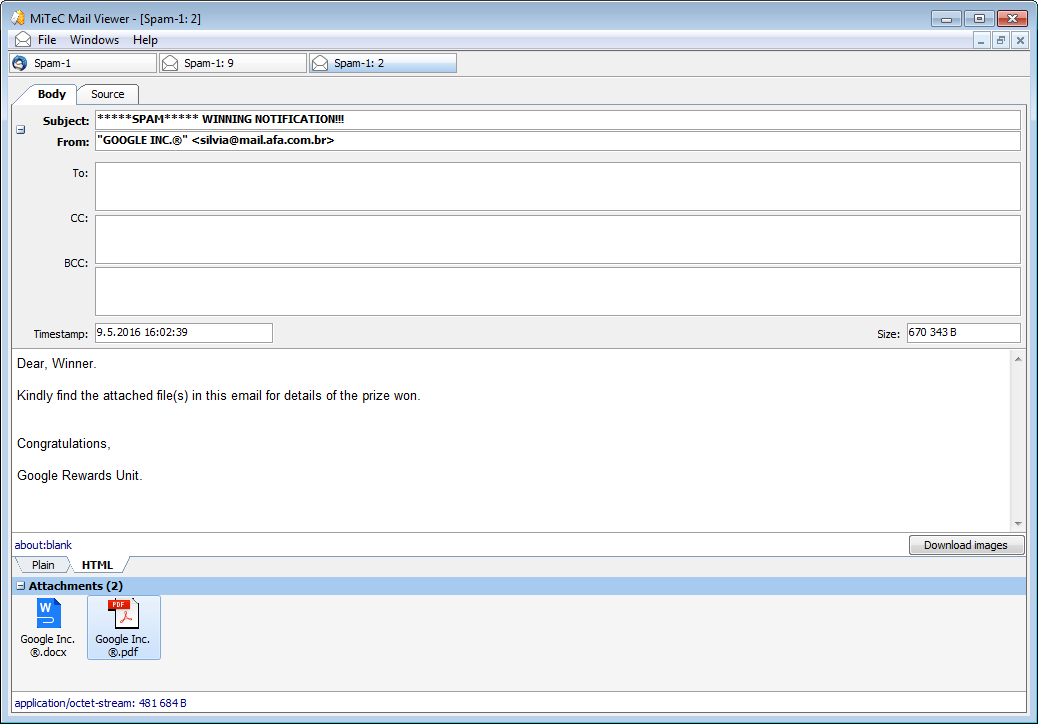Image resolution: width=1038 pixels, height=724 pixels.
Task: Select the Google Inc.®.pdf attachment
Action: (x=124, y=627)
